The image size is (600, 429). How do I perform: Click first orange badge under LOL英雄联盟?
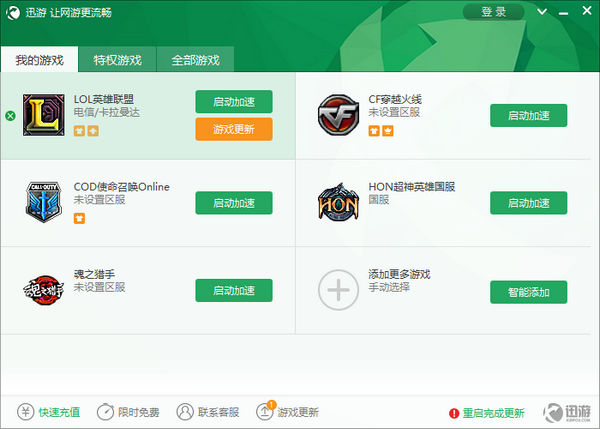click(x=79, y=131)
